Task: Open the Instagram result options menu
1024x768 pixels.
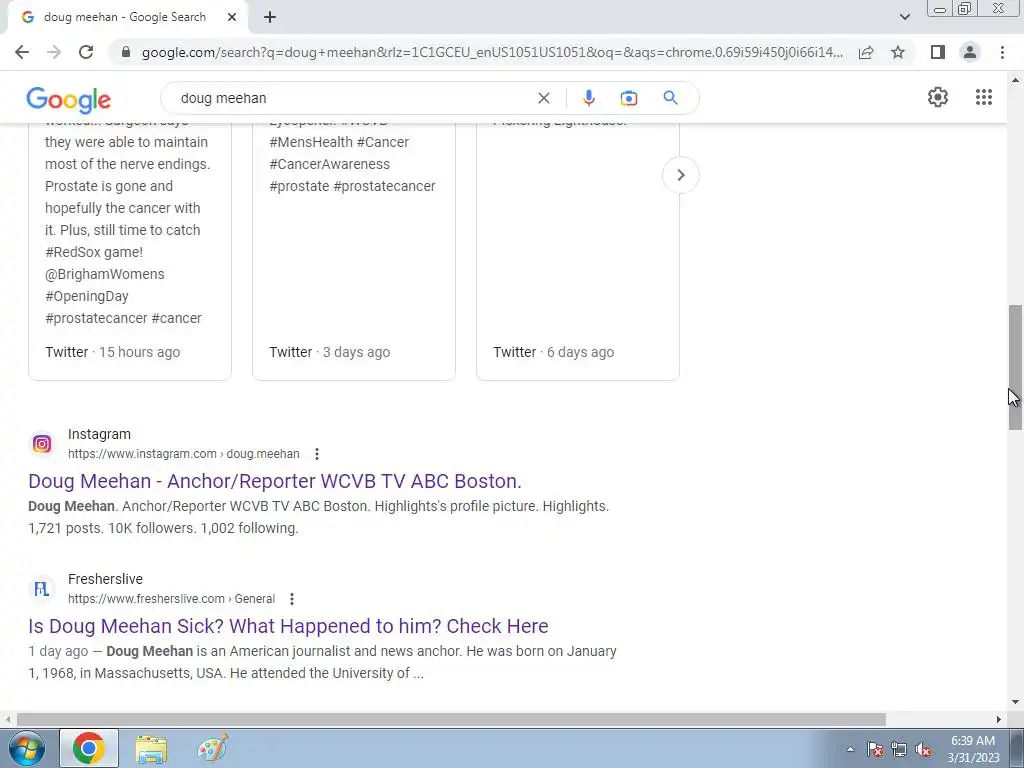Action: tap(317, 454)
